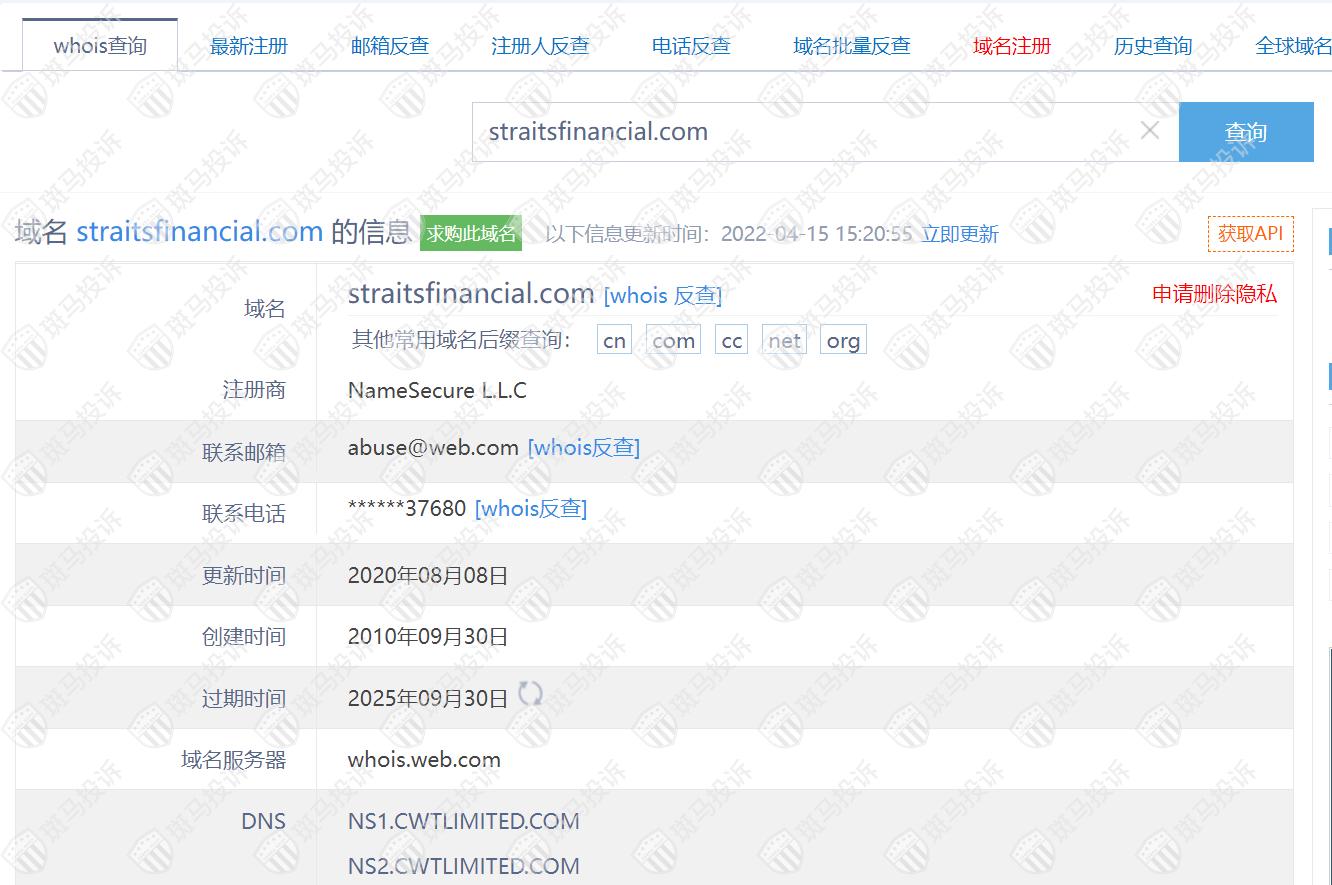The image size is (1332, 885).
Task: Open the 电话反查 tab
Action: tap(691, 46)
